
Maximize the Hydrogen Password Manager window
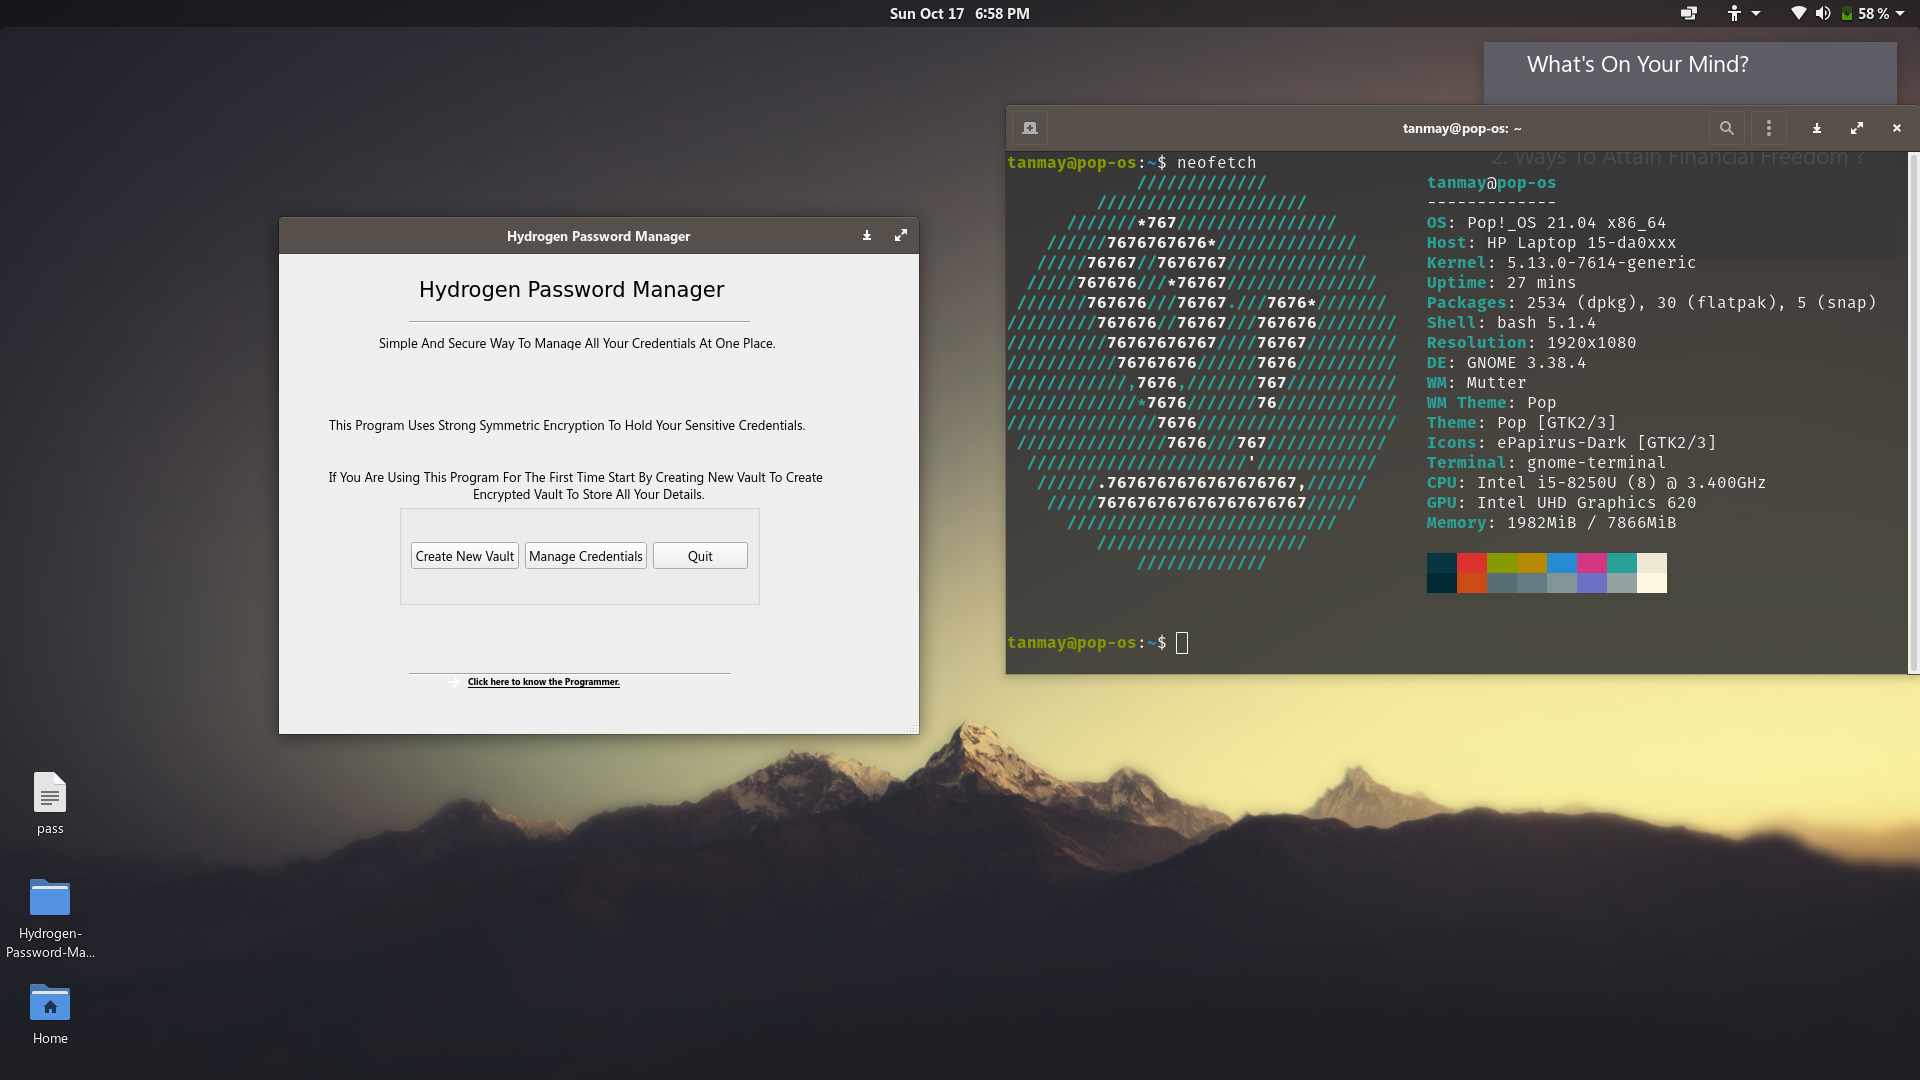[x=900, y=236]
